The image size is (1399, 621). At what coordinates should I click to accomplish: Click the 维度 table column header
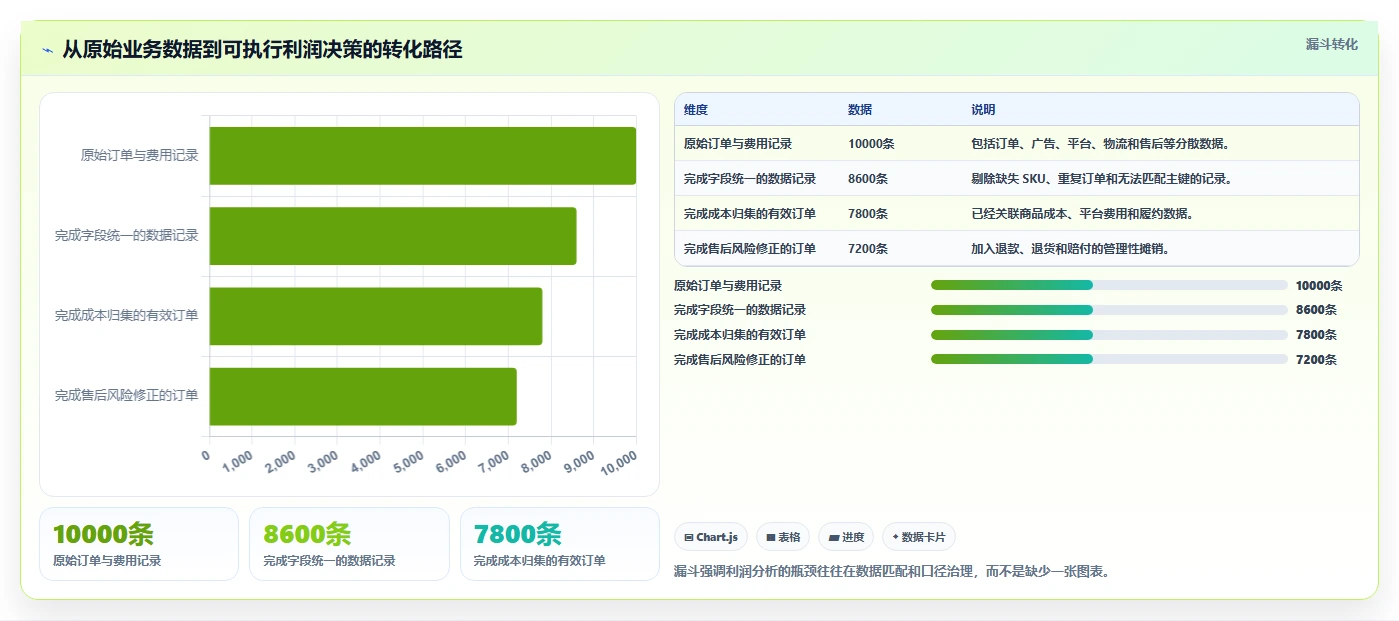[696, 110]
